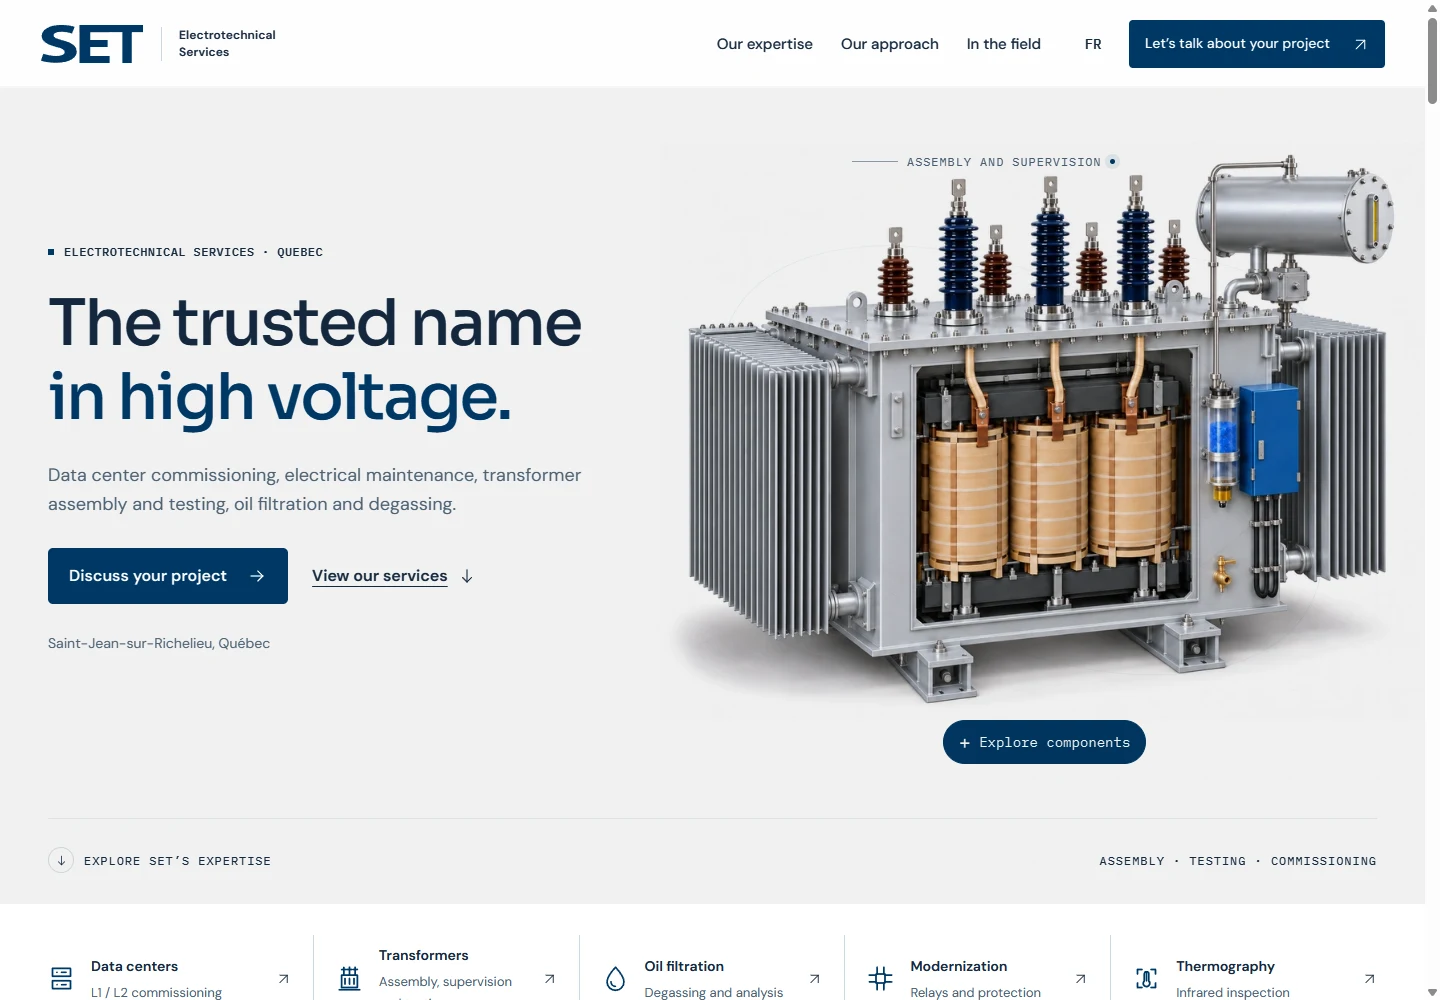Click the Discuss your project button
Screen dimensions: 1440x1000
tap(168, 576)
